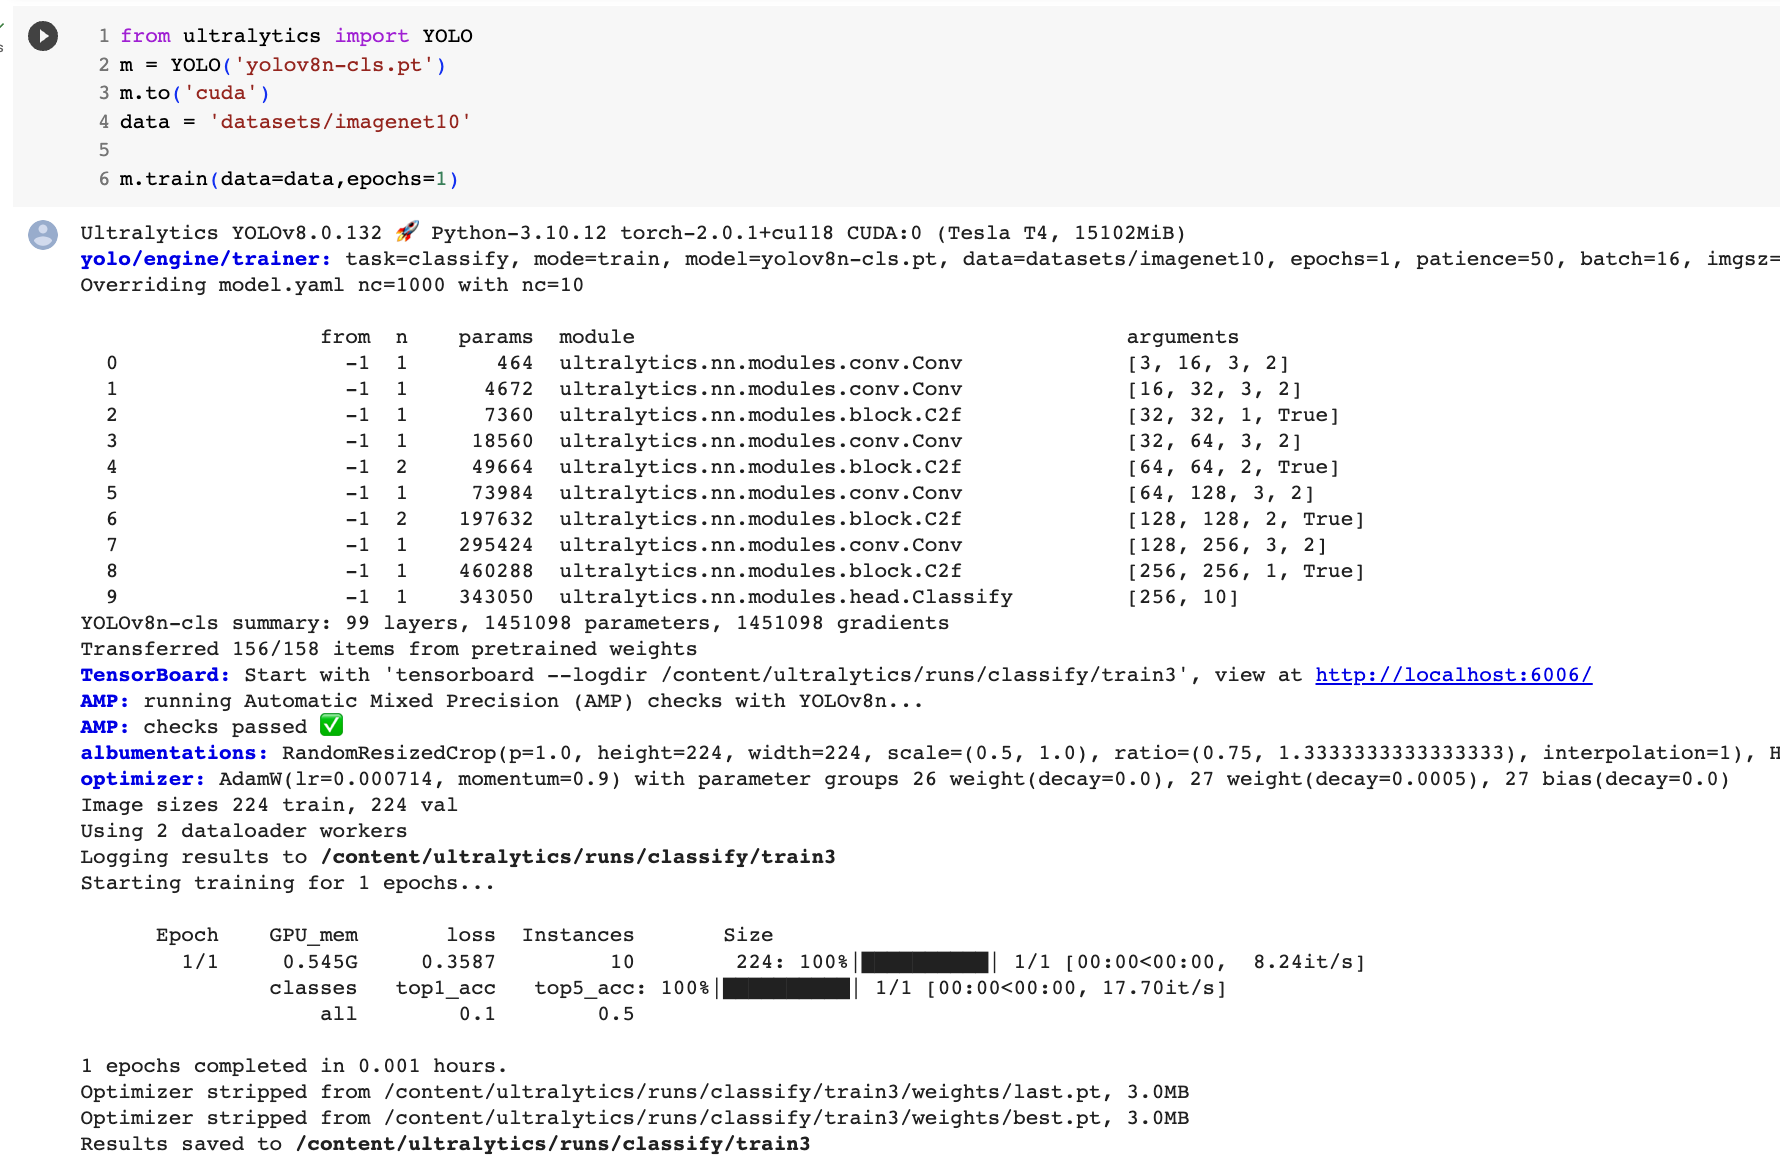
Task: Click the YOLOv8n-cls summary line
Action: coord(515,623)
